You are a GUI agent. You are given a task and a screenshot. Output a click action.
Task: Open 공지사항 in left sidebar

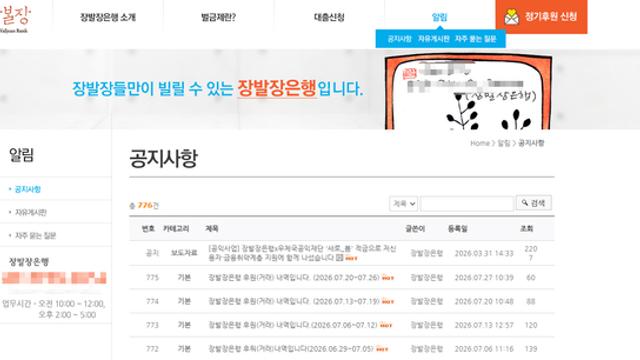click(28, 189)
